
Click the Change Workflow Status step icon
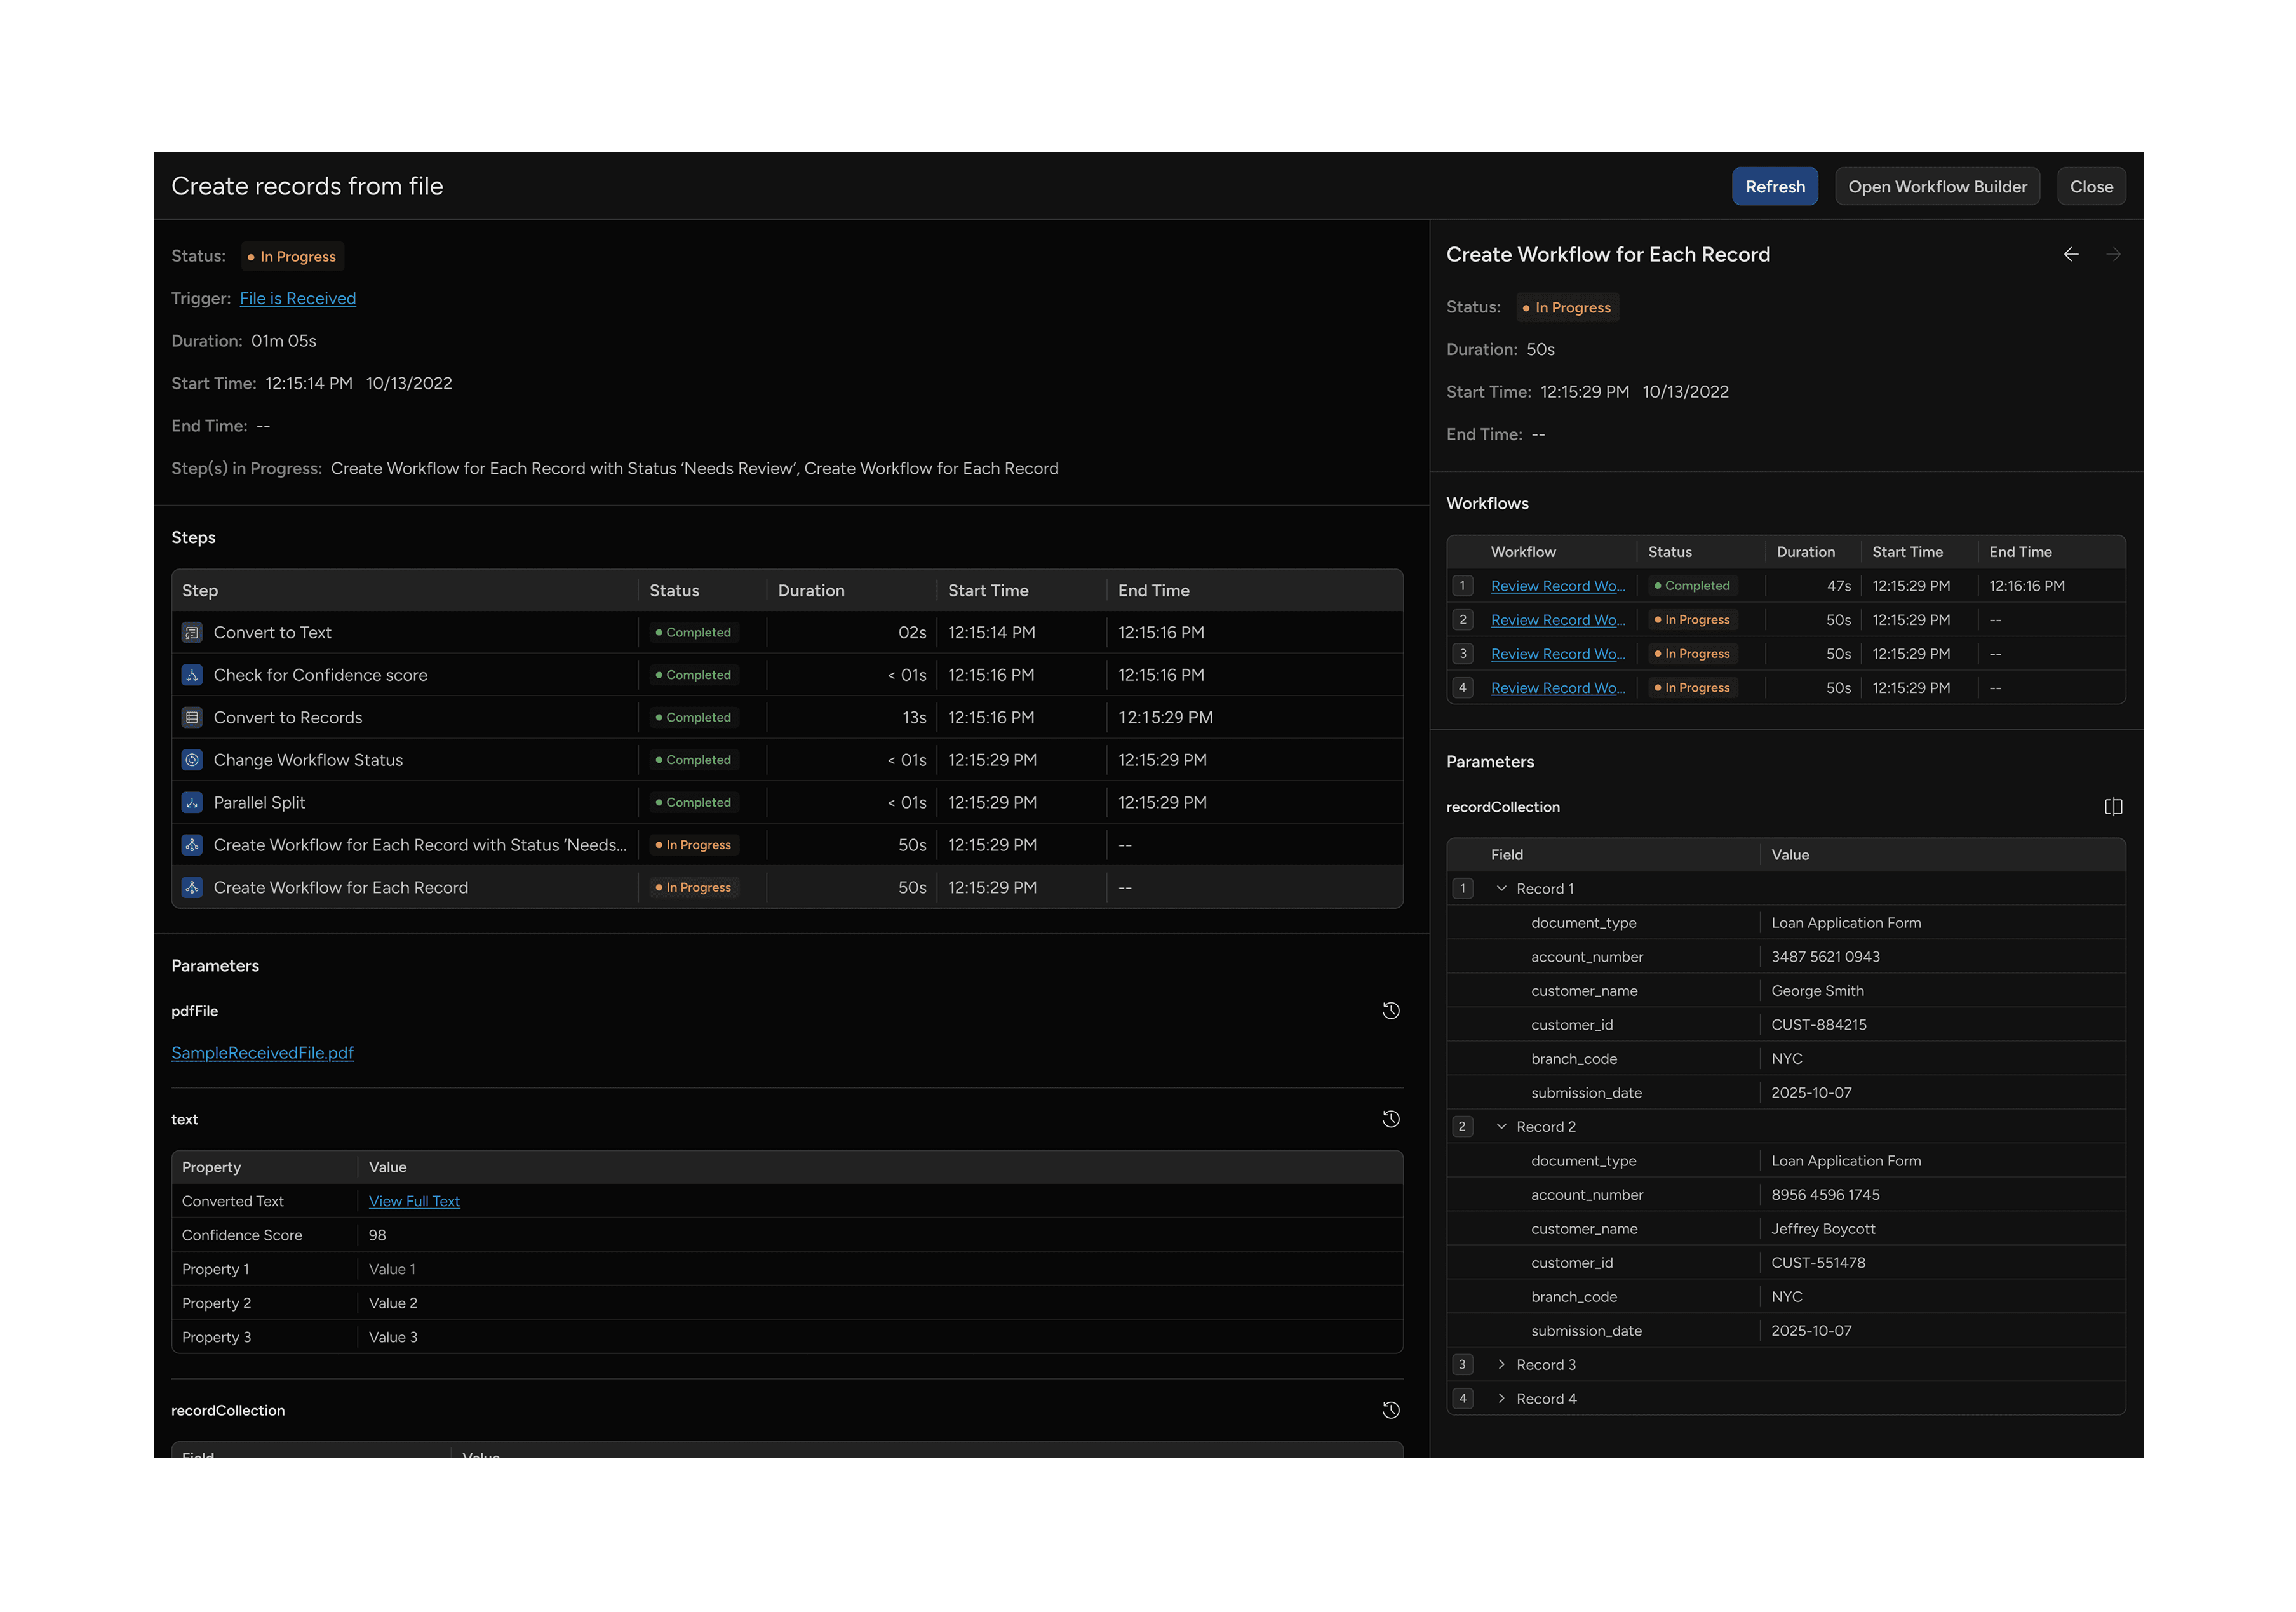tap(192, 760)
